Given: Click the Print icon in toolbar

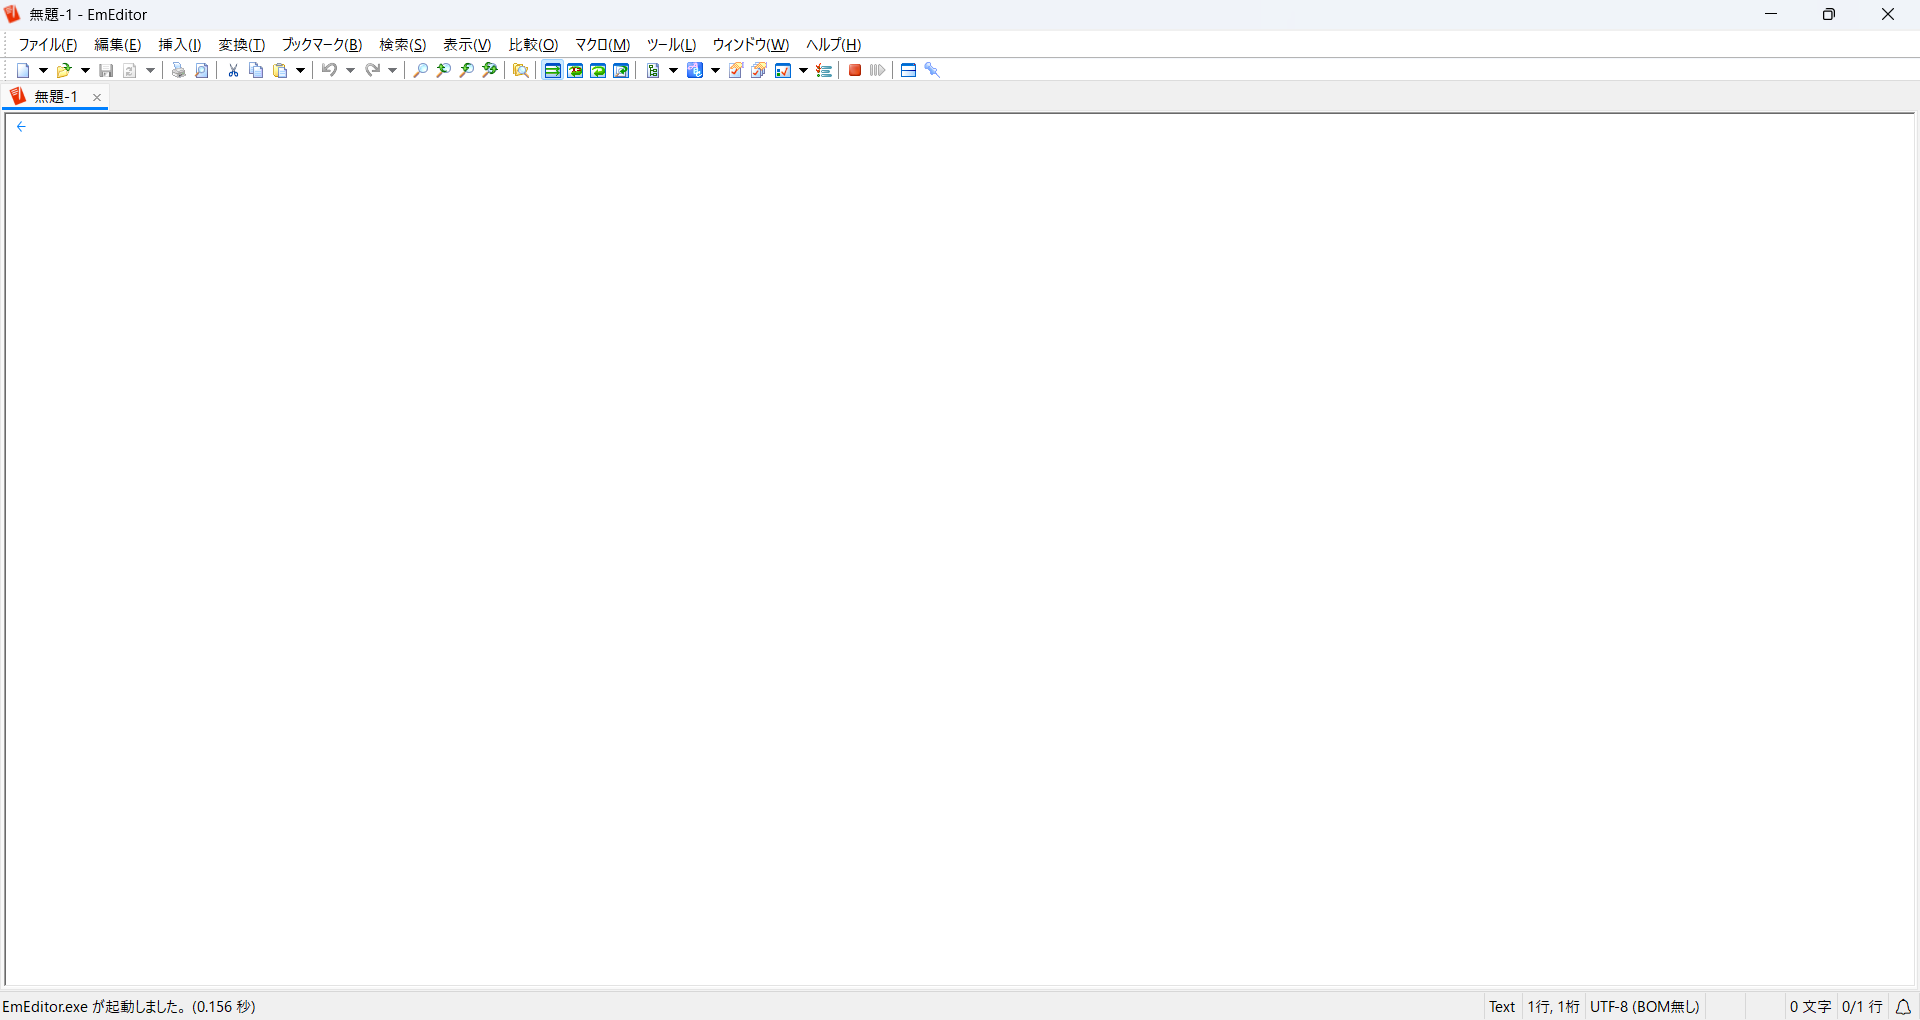Looking at the screenshot, I should click(x=179, y=71).
